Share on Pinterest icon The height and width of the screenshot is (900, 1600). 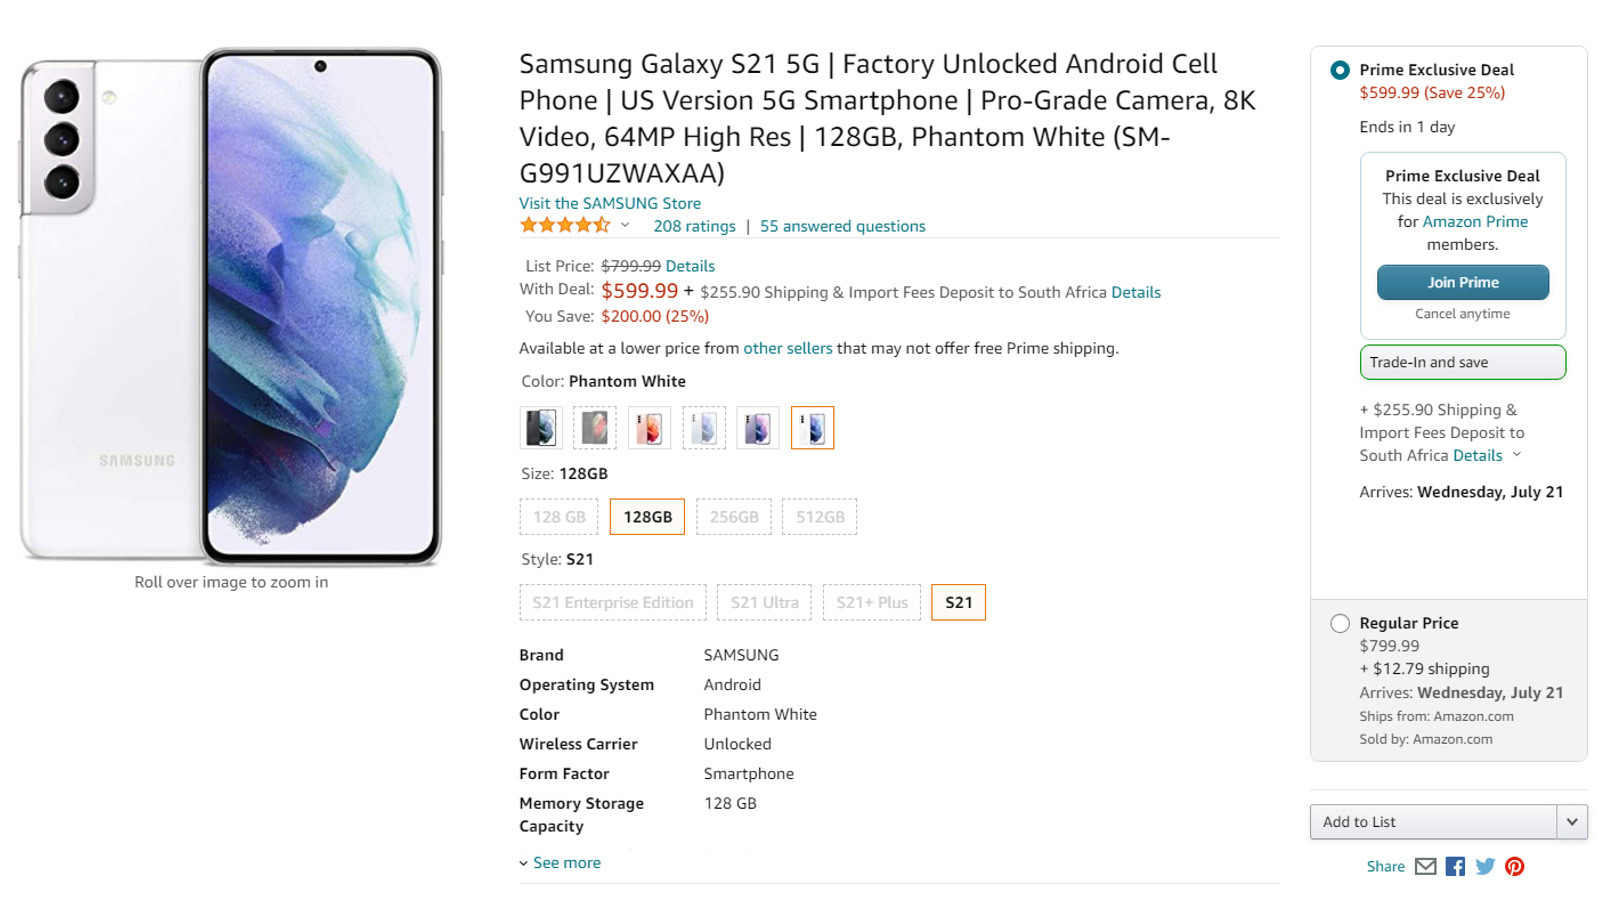1515,866
